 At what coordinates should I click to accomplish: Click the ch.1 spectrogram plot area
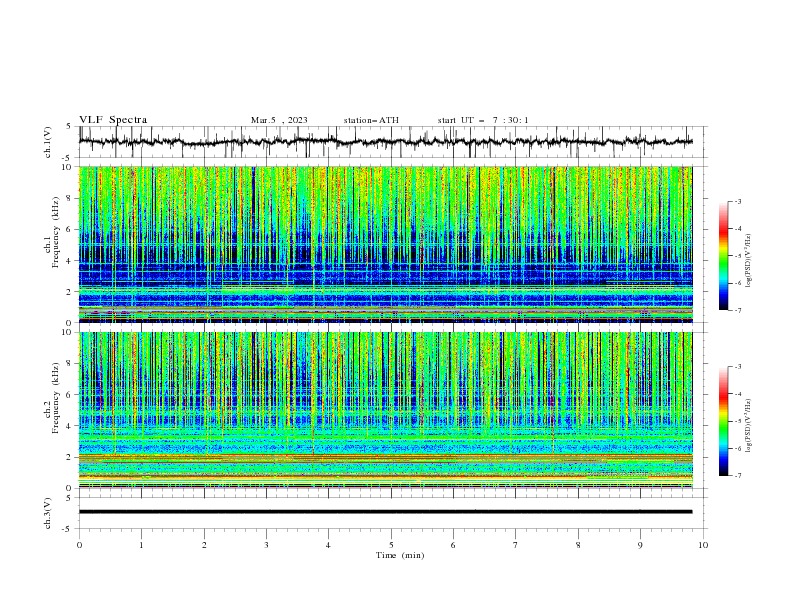[x=385, y=244]
